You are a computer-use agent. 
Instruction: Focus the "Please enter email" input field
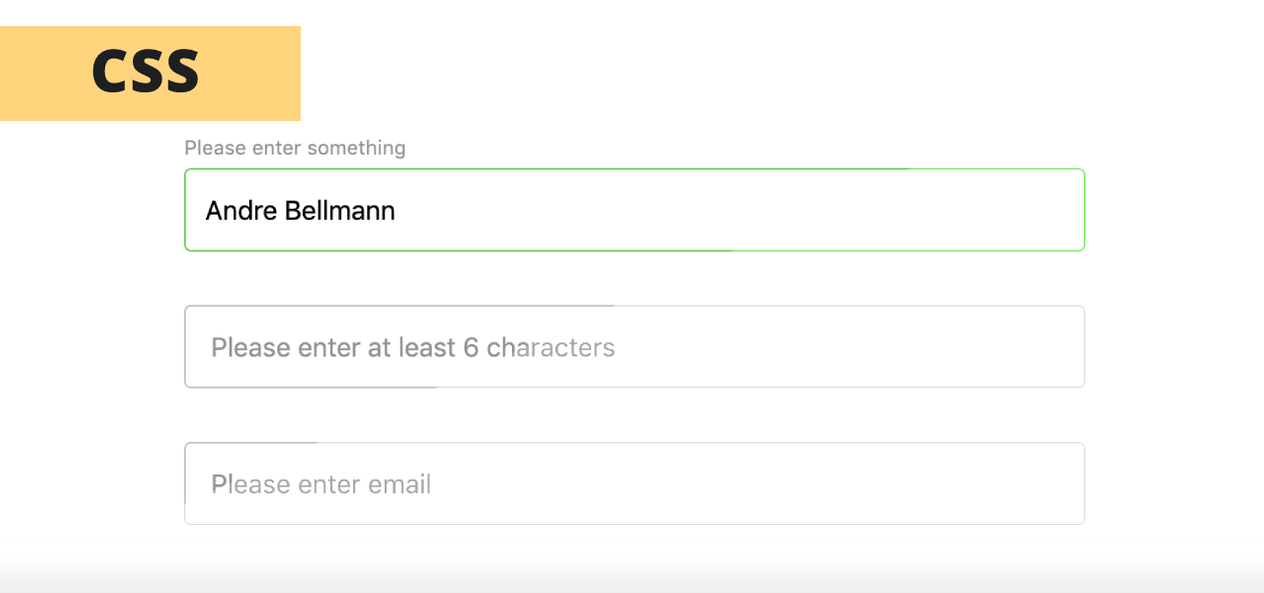pos(634,483)
